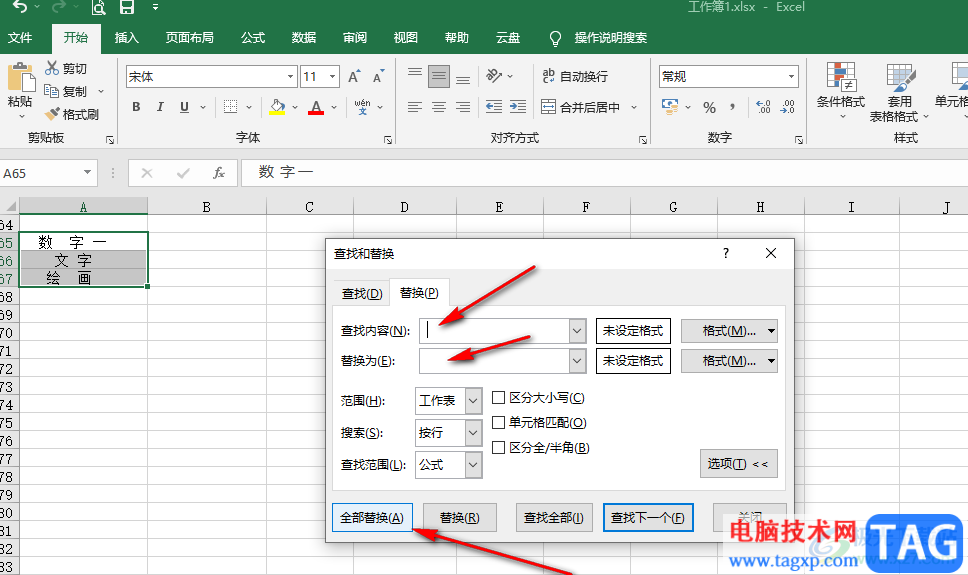
Task: Click the Undo arrow icon
Action: tap(20, 7)
